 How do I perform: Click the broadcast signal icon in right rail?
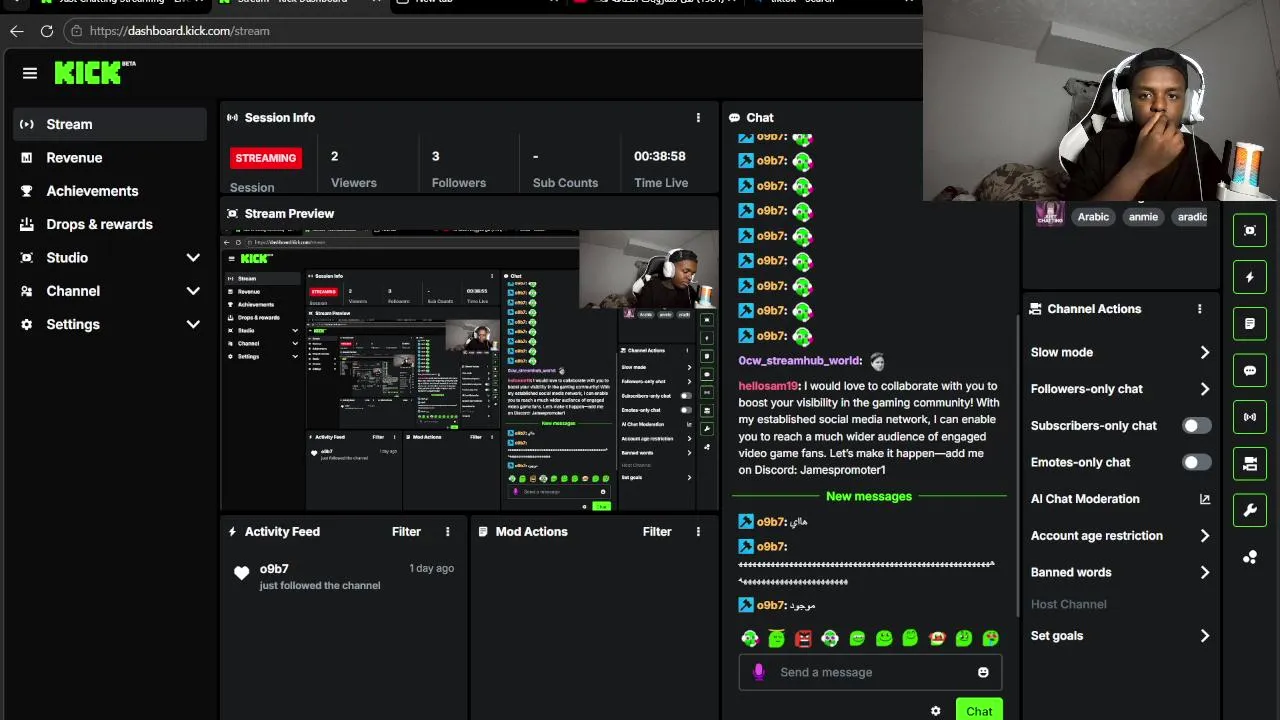pos(1250,417)
